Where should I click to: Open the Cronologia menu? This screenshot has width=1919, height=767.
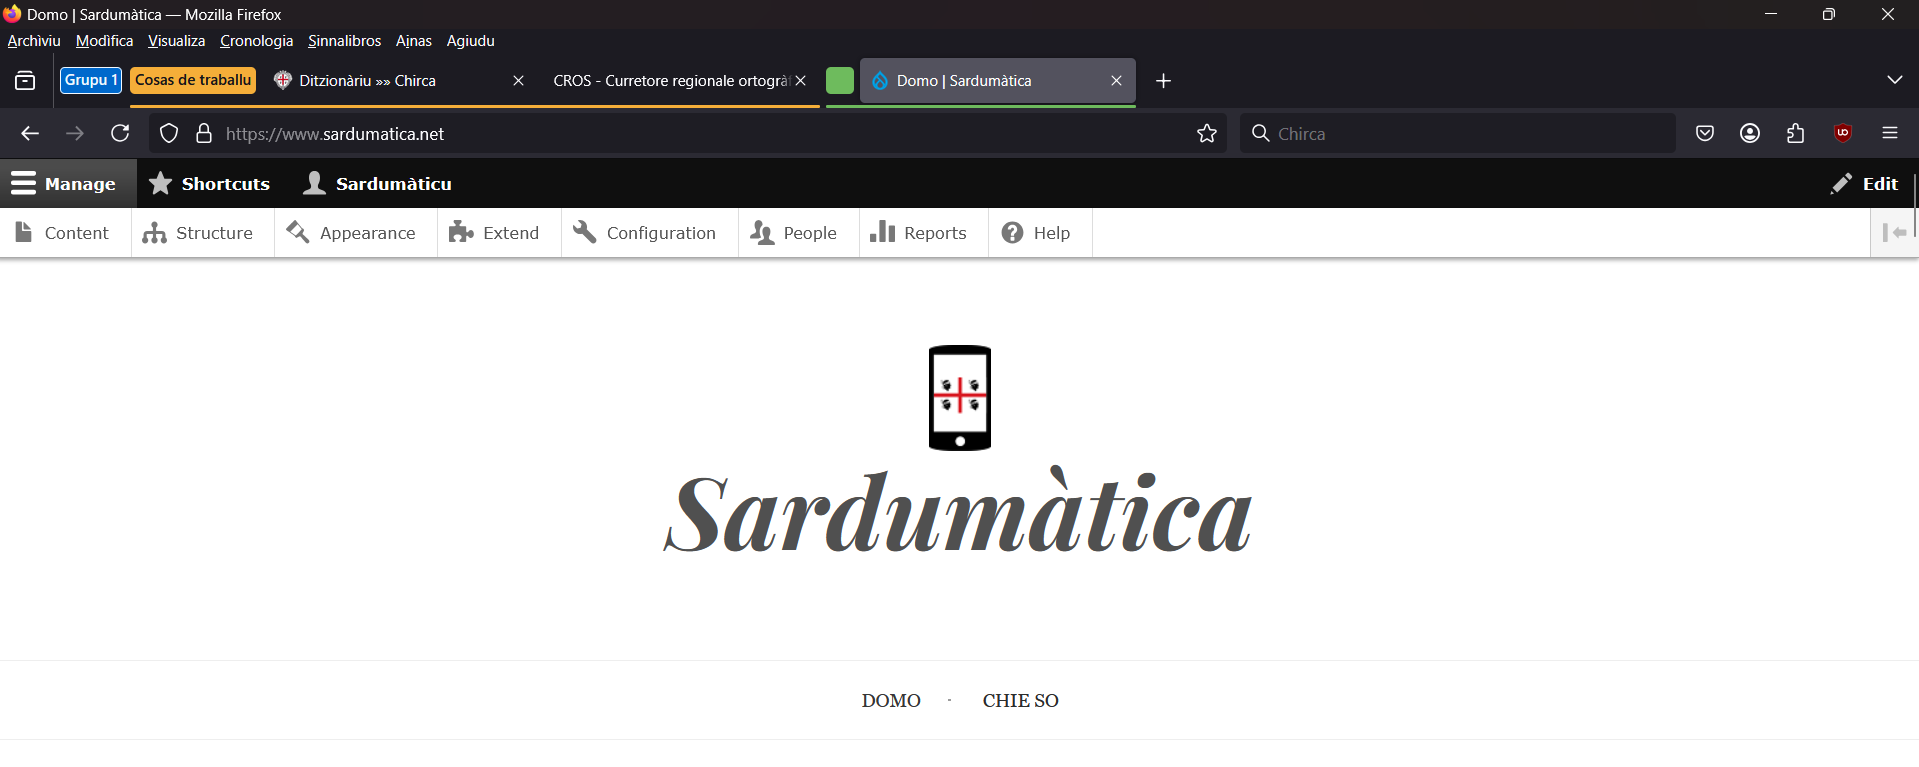(256, 41)
